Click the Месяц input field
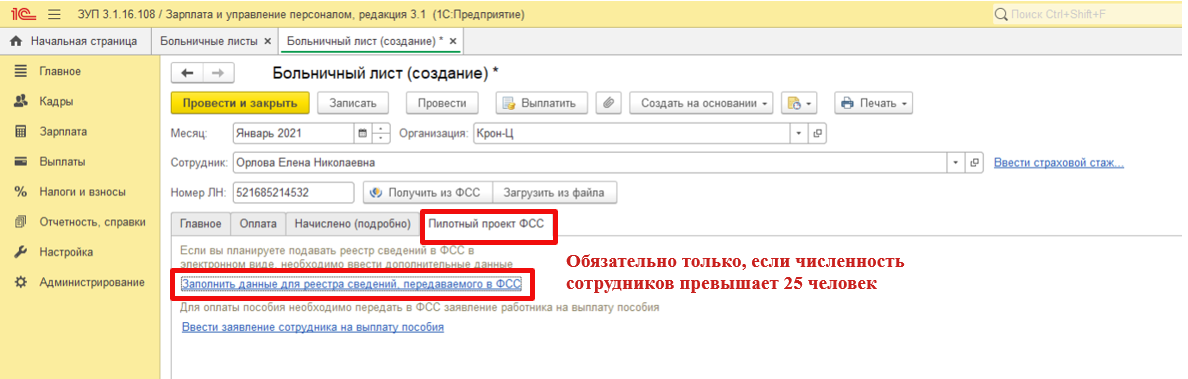1188x379 pixels. (x=294, y=133)
